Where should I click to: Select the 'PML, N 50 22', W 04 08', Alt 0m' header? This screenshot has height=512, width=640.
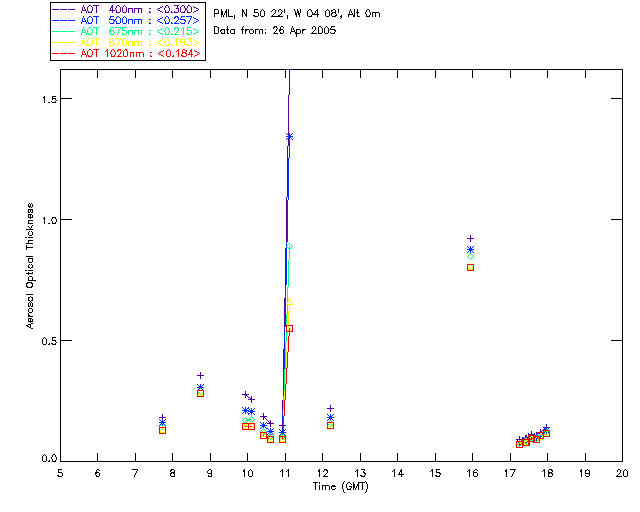coord(297,14)
